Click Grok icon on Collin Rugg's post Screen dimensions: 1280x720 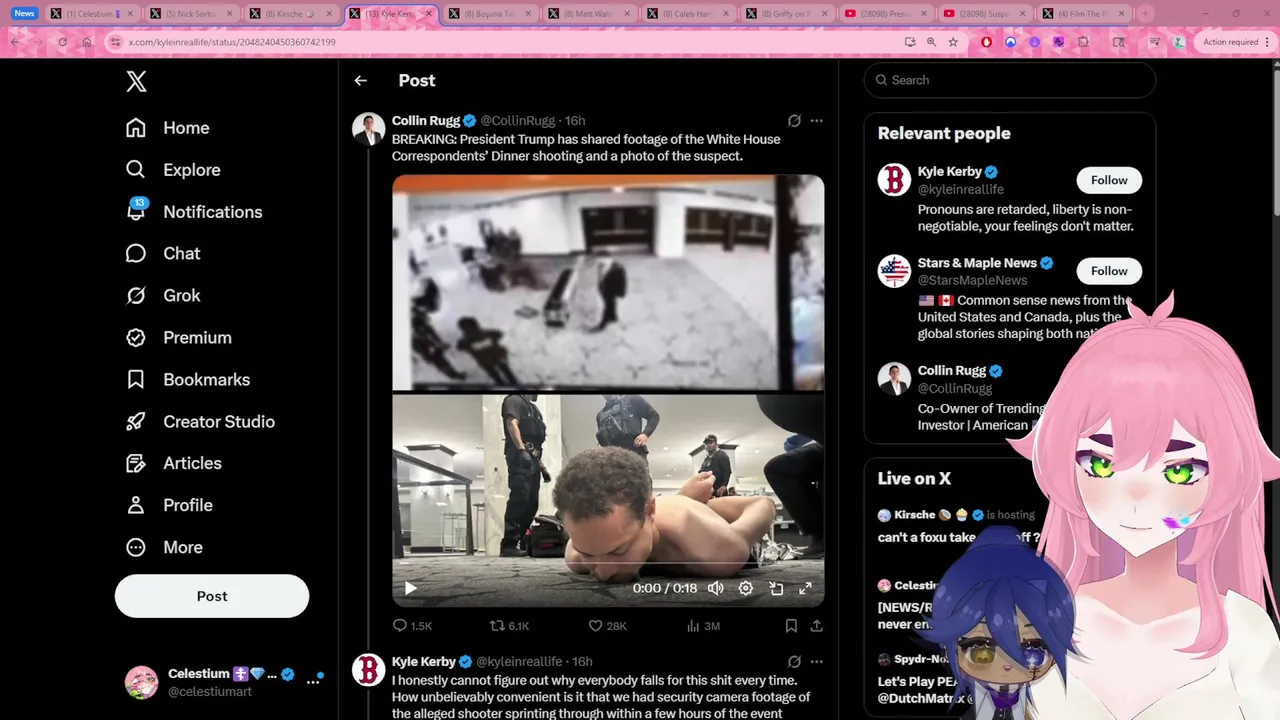click(x=794, y=121)
